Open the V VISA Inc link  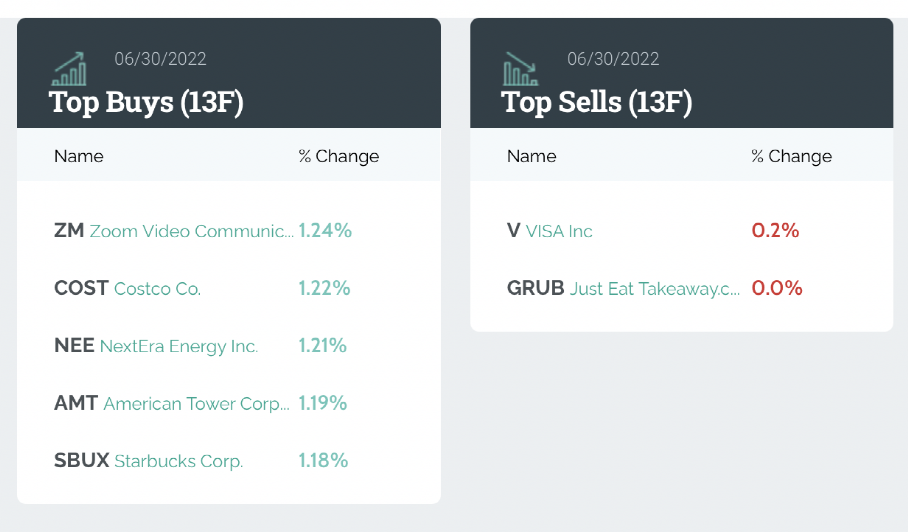click(x=550, y=231)
